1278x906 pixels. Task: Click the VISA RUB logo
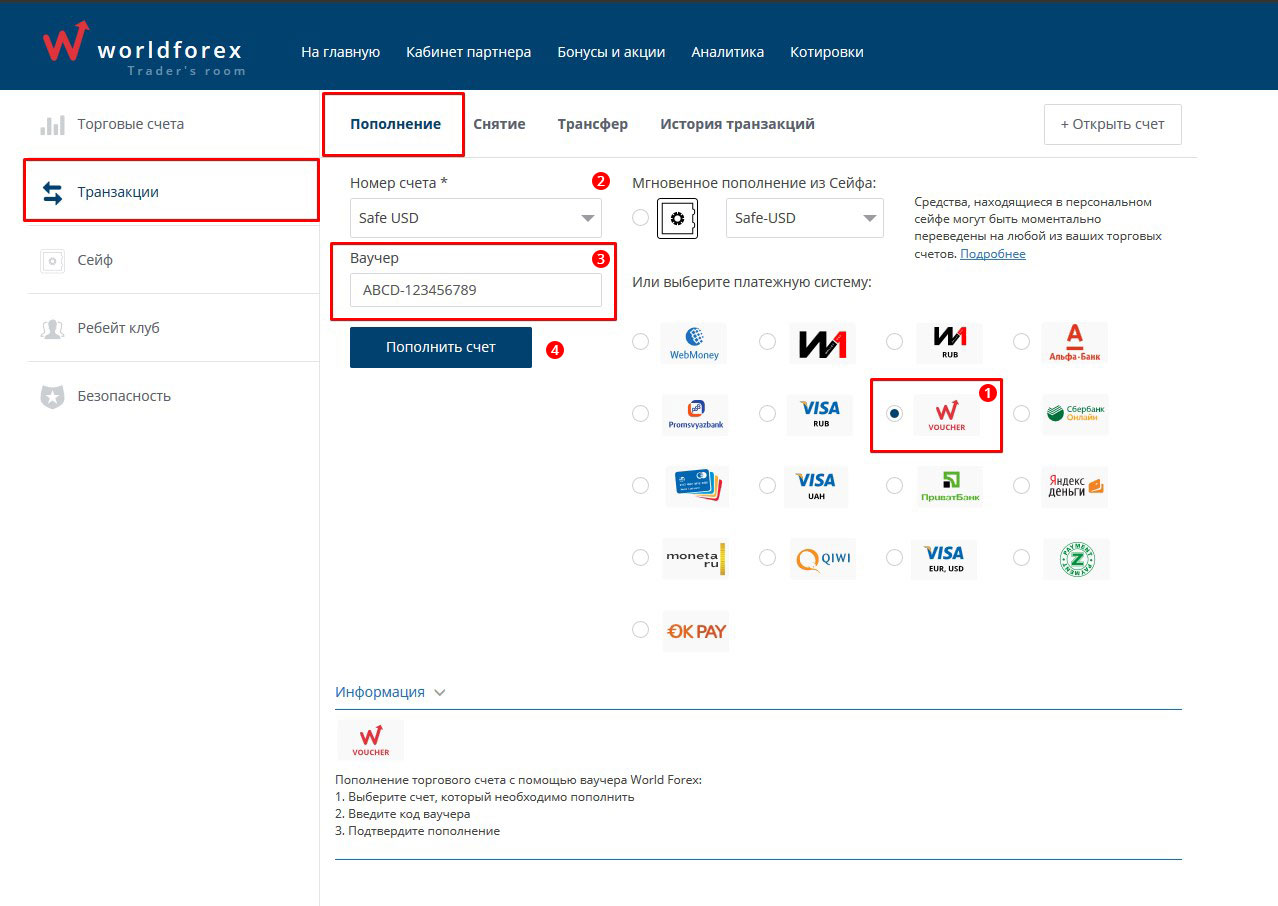820,414
